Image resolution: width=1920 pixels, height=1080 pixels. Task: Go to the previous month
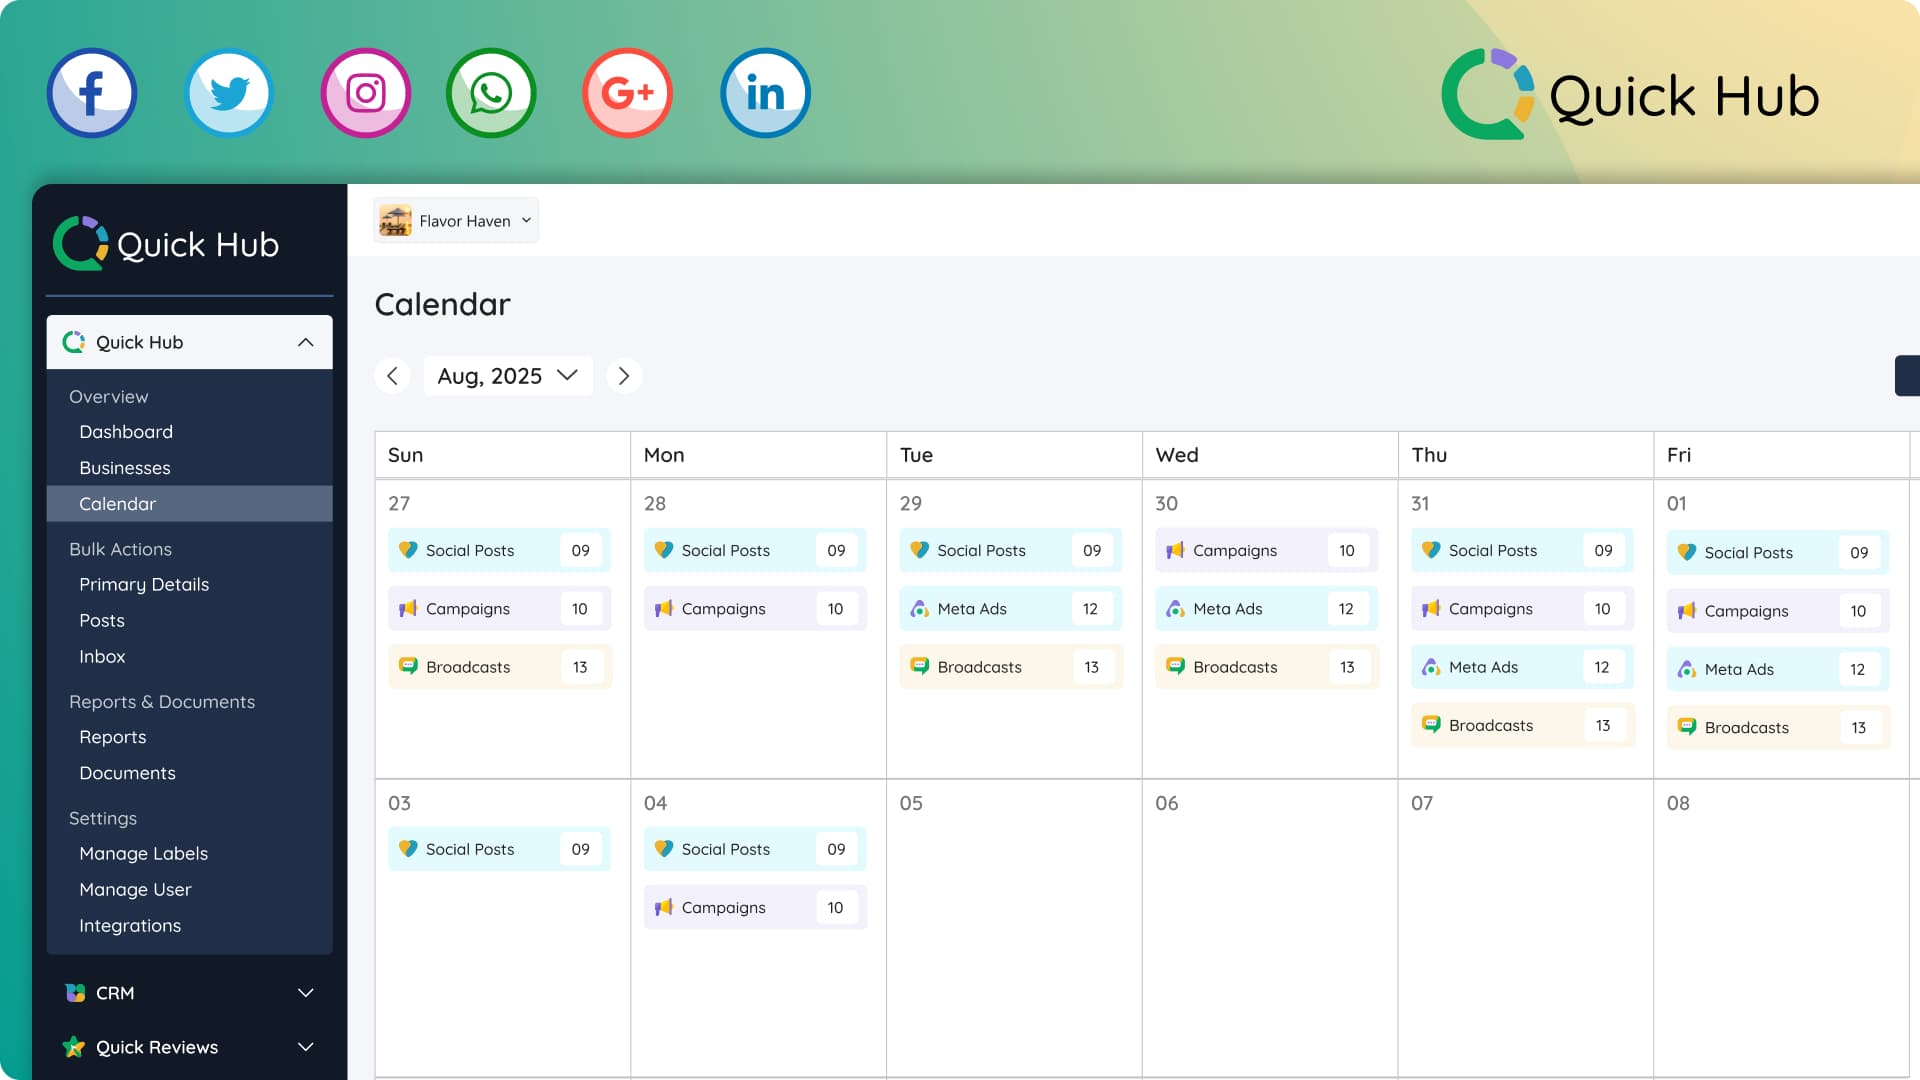[x=392, y=376]
